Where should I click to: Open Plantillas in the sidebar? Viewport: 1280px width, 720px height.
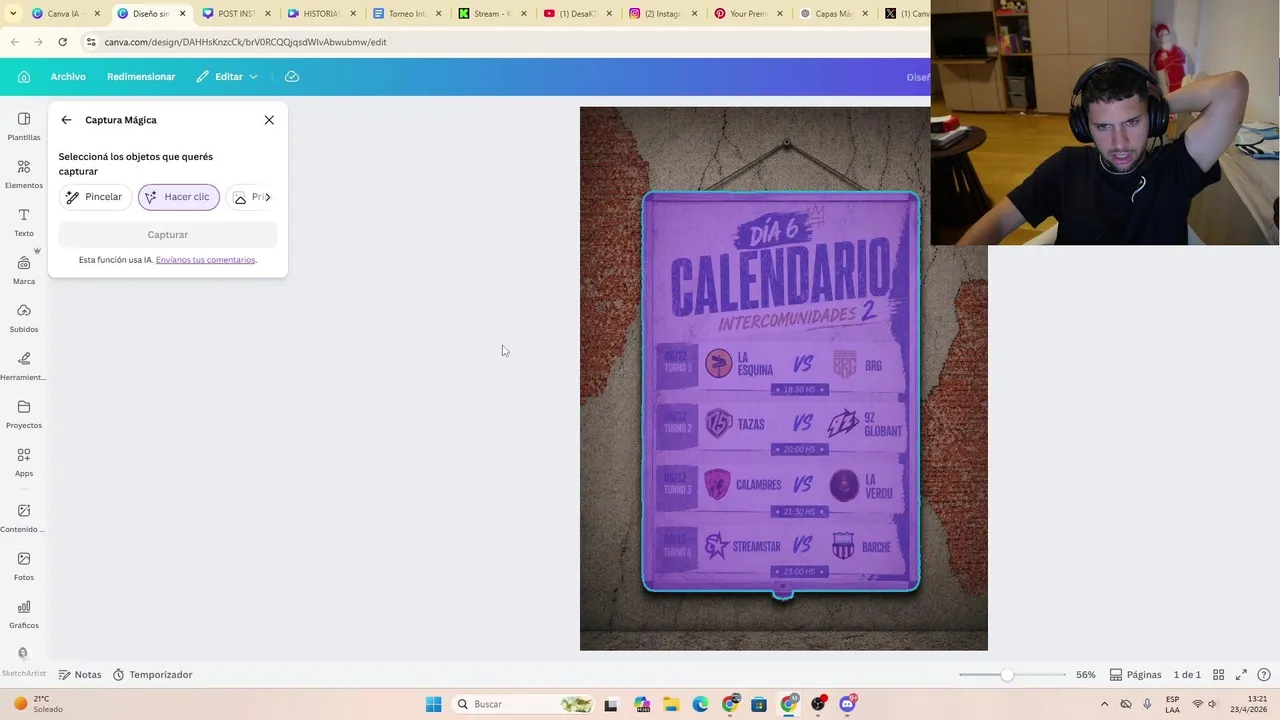[24, 127]
